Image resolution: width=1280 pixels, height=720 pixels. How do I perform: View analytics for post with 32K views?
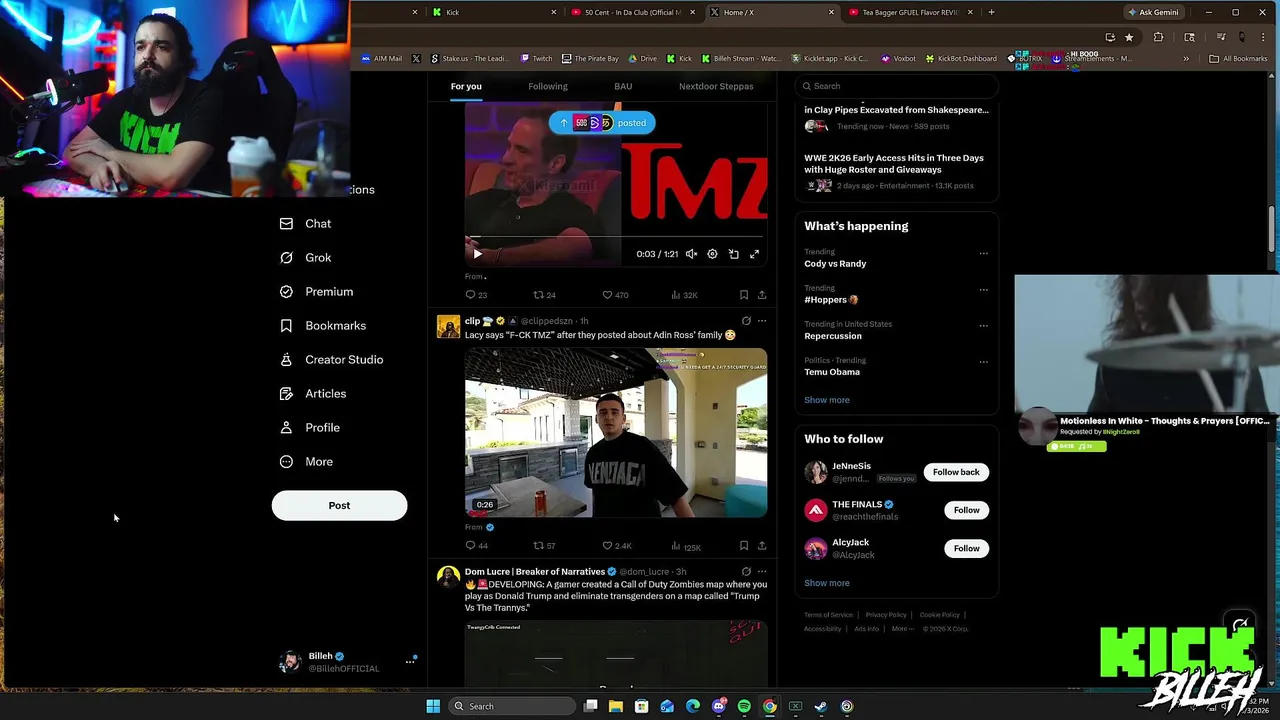point(684,295)
